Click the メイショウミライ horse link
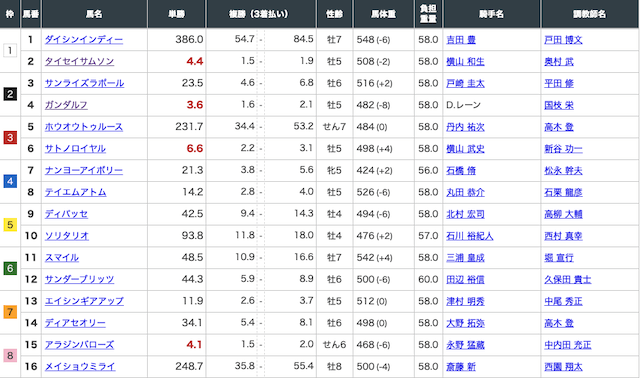The width and height of the screenshot is (640, 378). pos(80,367)
